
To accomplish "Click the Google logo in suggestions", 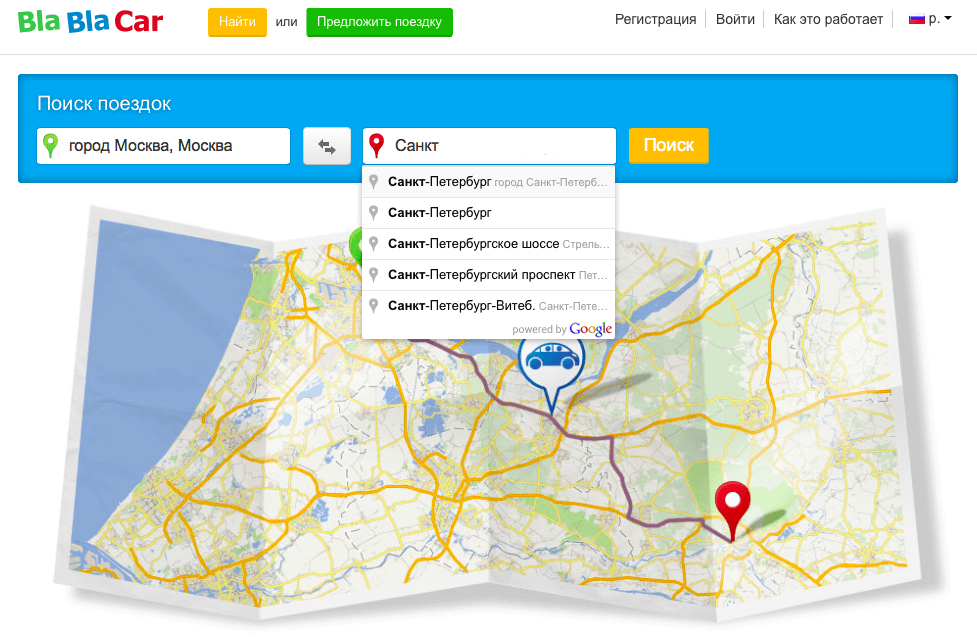I will click(590, 329).
